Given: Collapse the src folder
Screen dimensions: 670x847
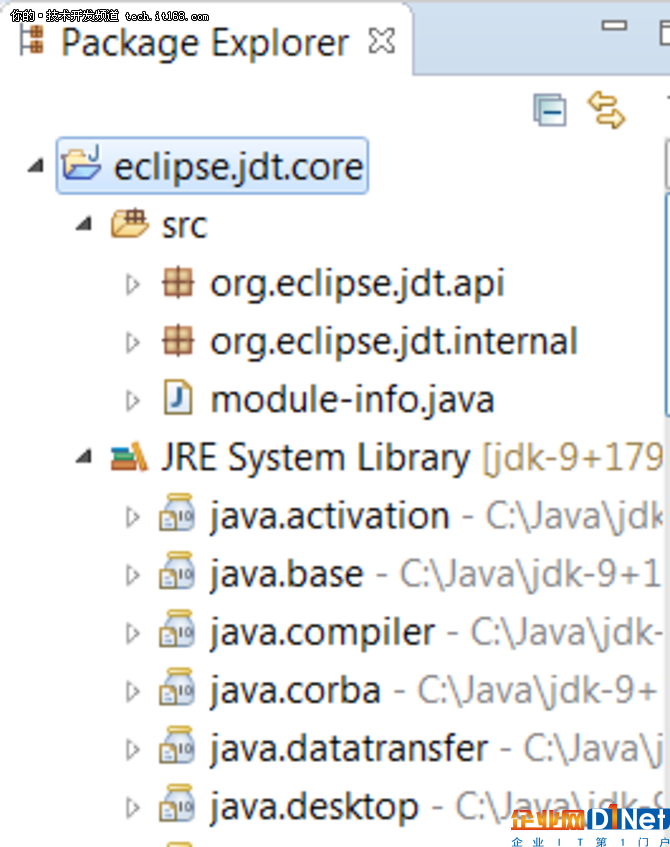Looking at the screenshot, I should point(84,223).
